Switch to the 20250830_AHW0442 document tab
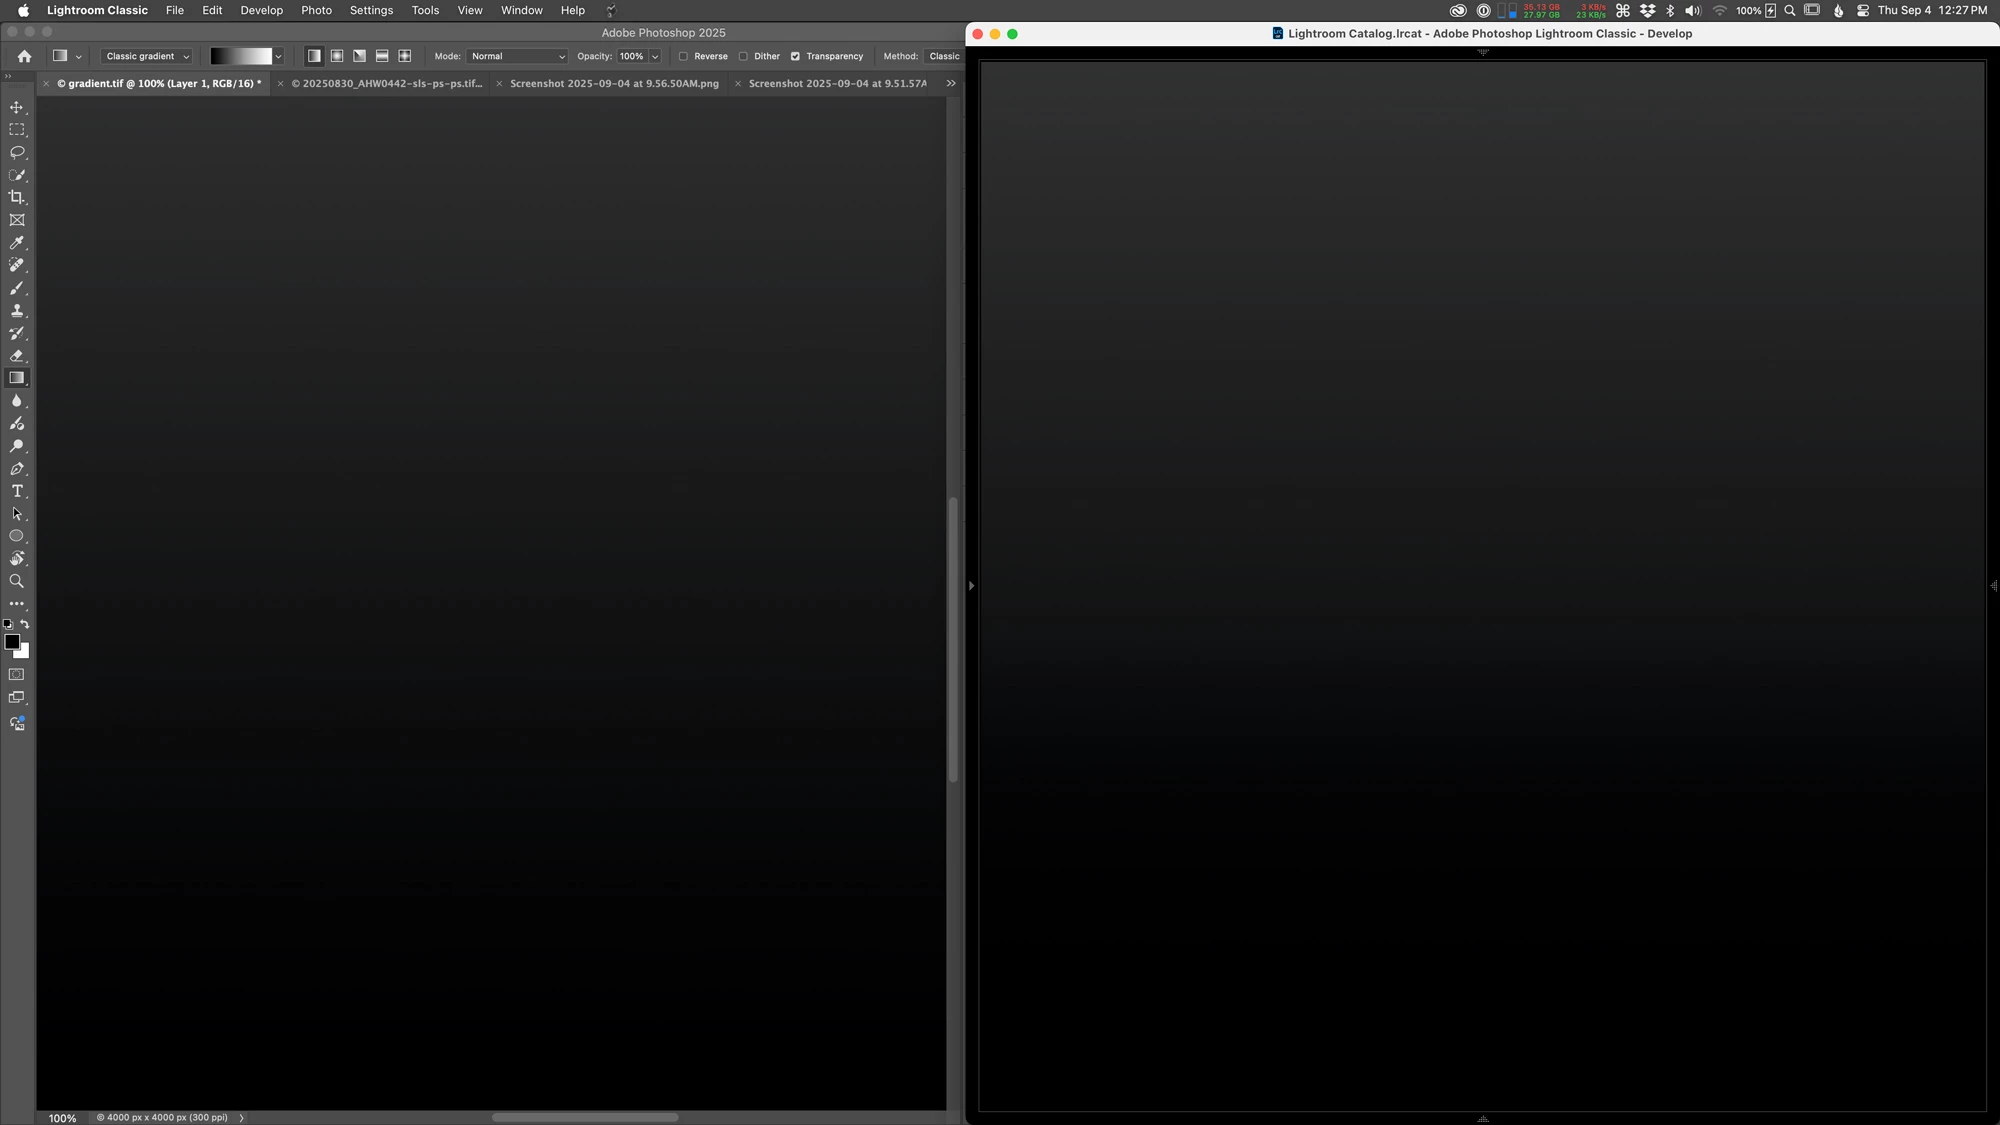Image resolution: width=2000 pixels, height=1125 pixels. coord(386,84)
